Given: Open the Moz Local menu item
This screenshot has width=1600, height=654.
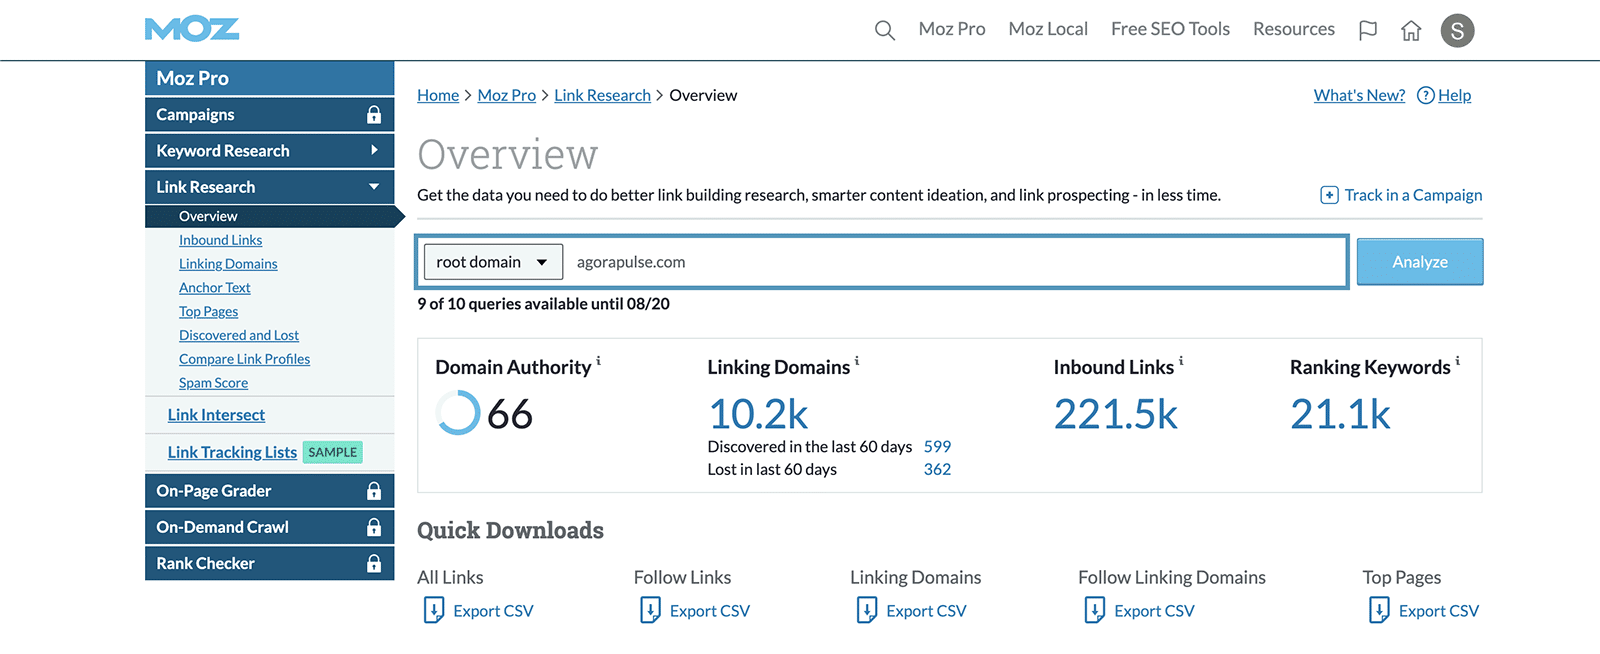Looking at the screenshot, I should coord(1048,30).
